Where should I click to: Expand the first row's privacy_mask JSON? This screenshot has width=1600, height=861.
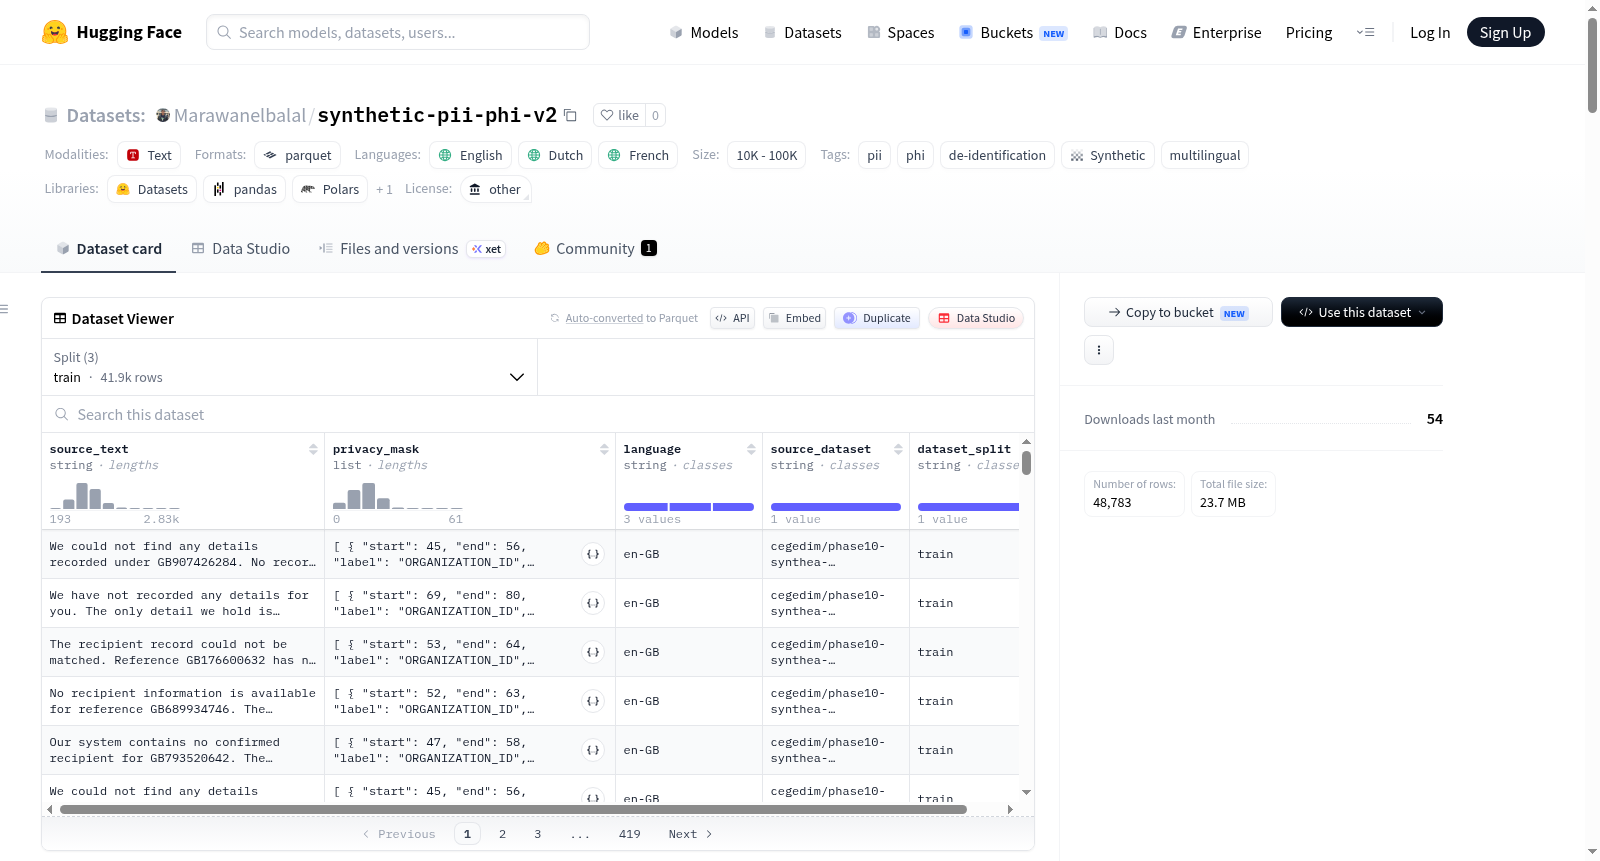tap(593, 554)
